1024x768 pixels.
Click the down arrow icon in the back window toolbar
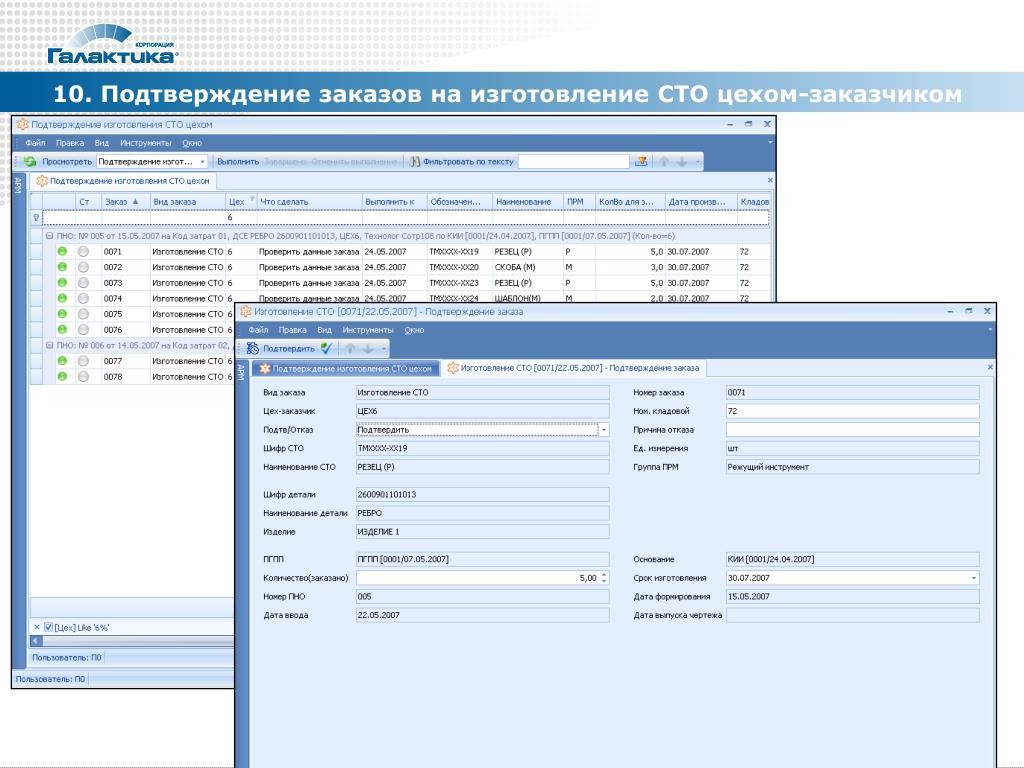(x=682, y=161)
